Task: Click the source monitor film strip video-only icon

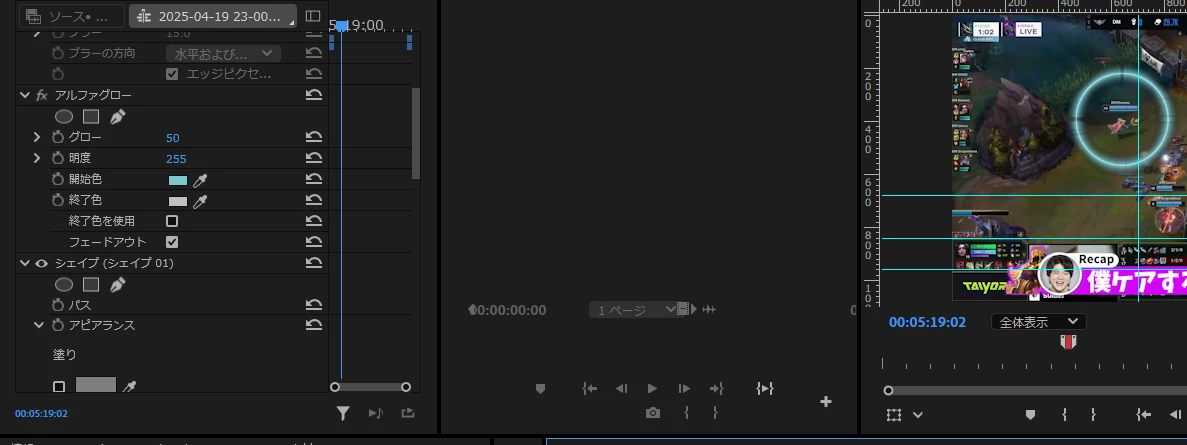Action: [x=684, y=309]
